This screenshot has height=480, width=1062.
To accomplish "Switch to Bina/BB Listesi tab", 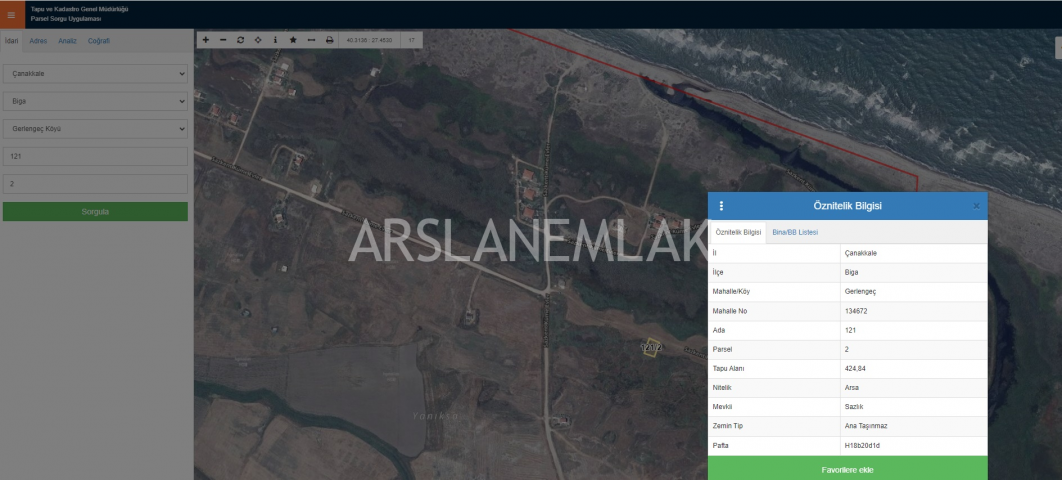I will (795, 232).
